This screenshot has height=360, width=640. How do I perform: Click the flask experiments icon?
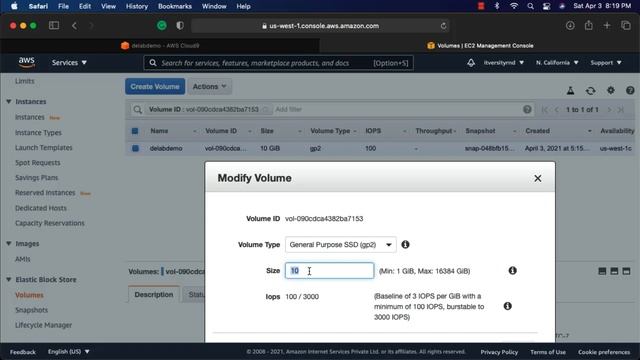coord(570,91)
